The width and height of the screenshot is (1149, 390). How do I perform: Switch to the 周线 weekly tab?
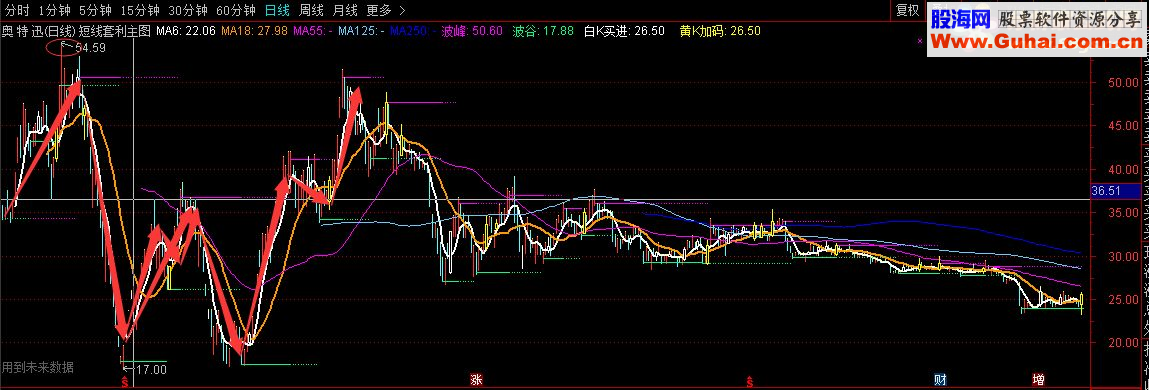point(312,10)
